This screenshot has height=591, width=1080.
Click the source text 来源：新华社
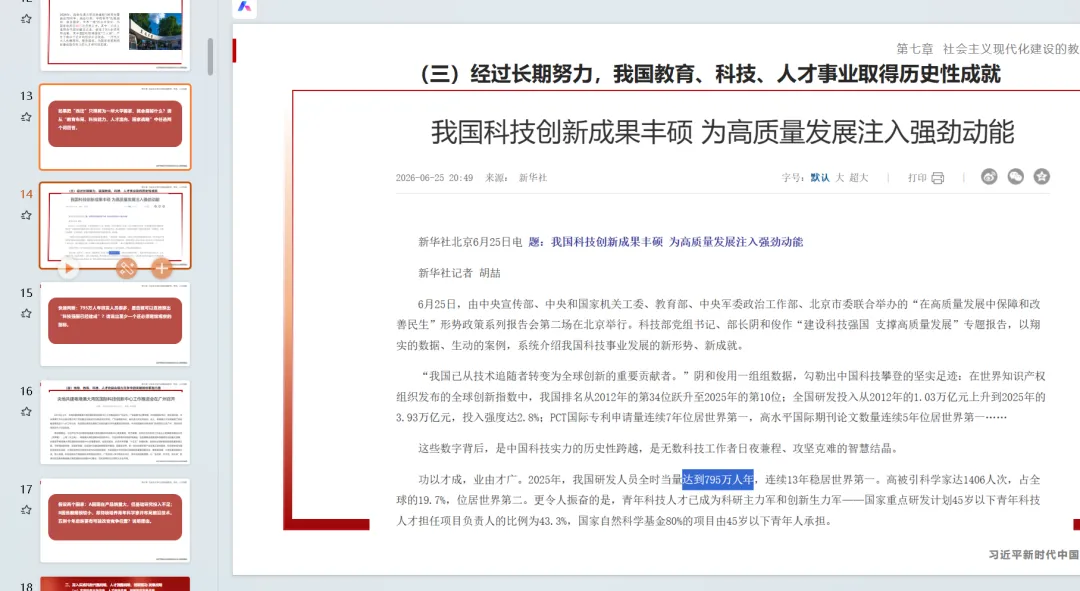pos(516,178)
